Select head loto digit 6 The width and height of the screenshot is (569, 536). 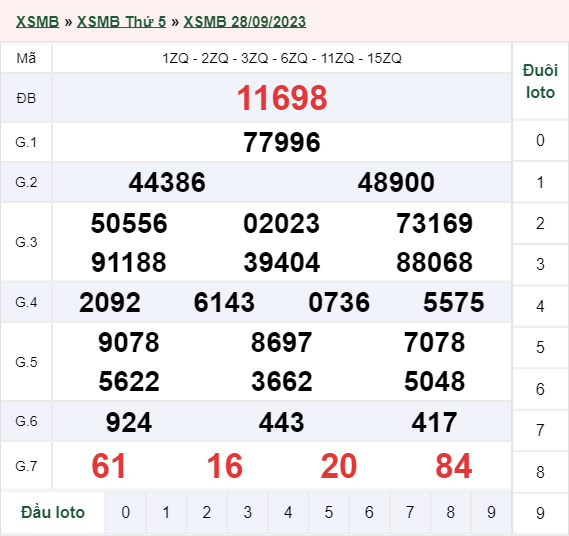point(369,512)
